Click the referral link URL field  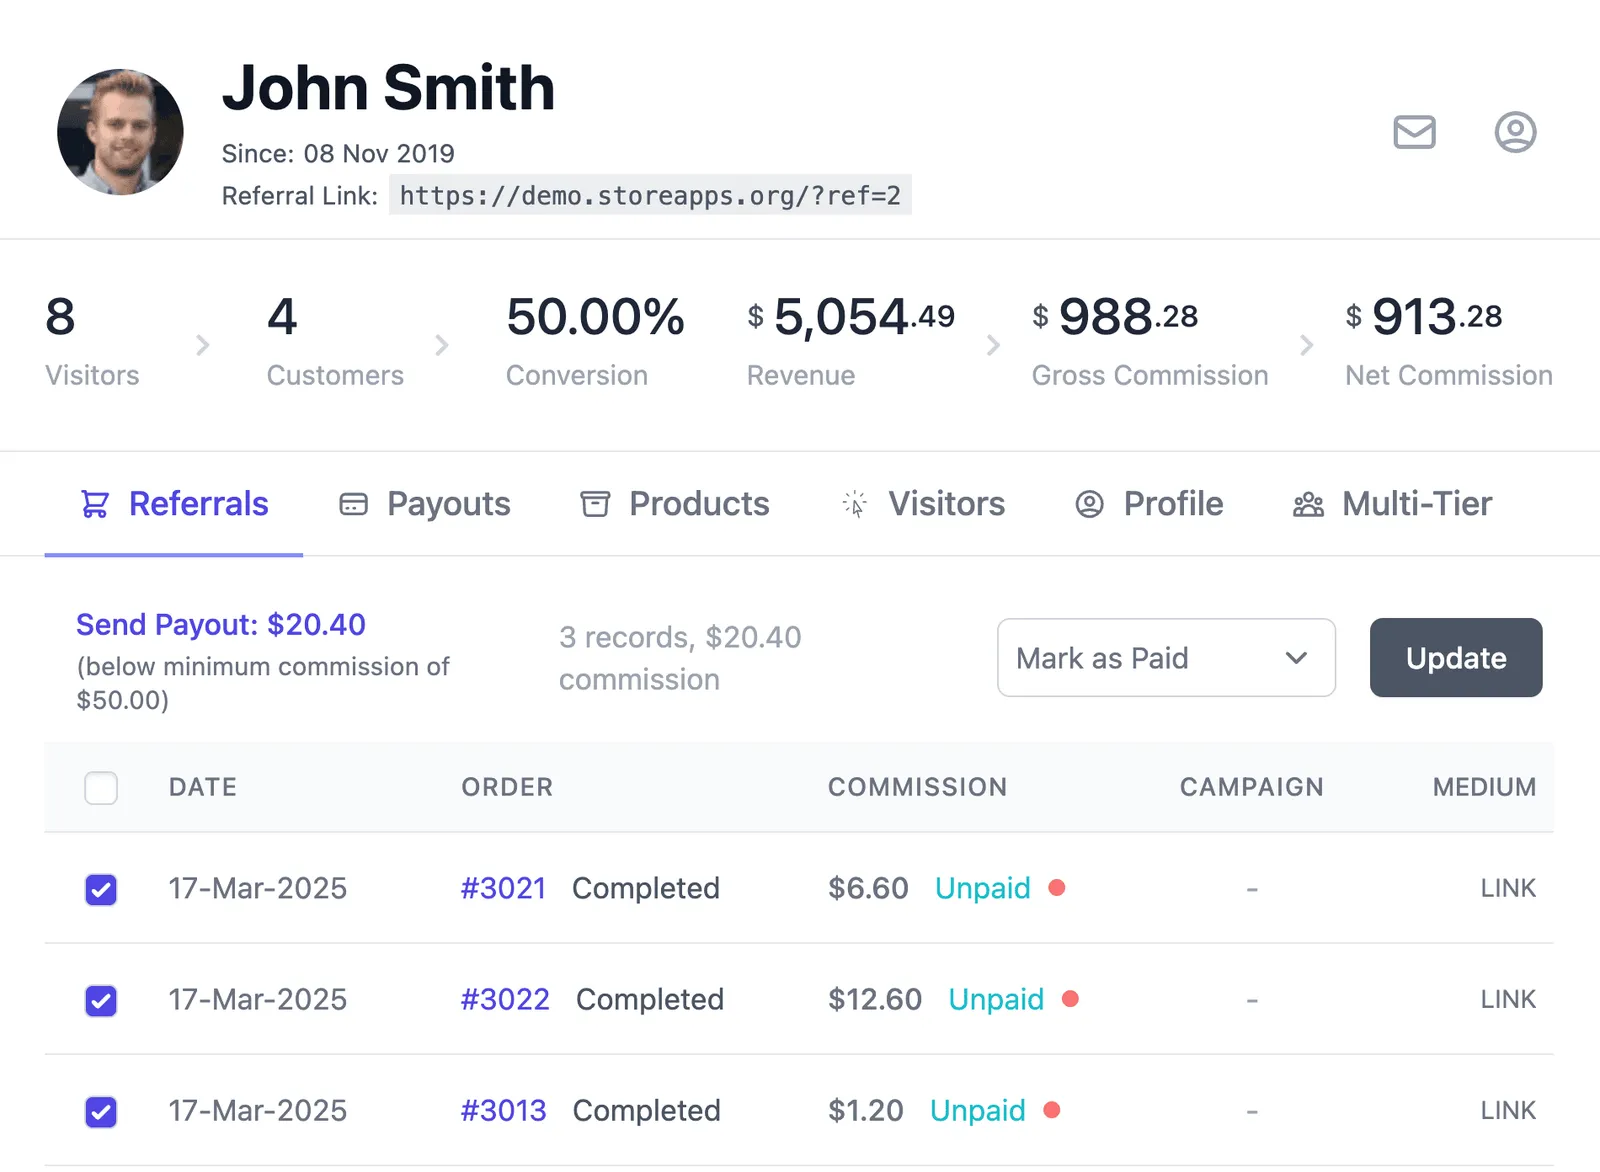pos(650,195)
